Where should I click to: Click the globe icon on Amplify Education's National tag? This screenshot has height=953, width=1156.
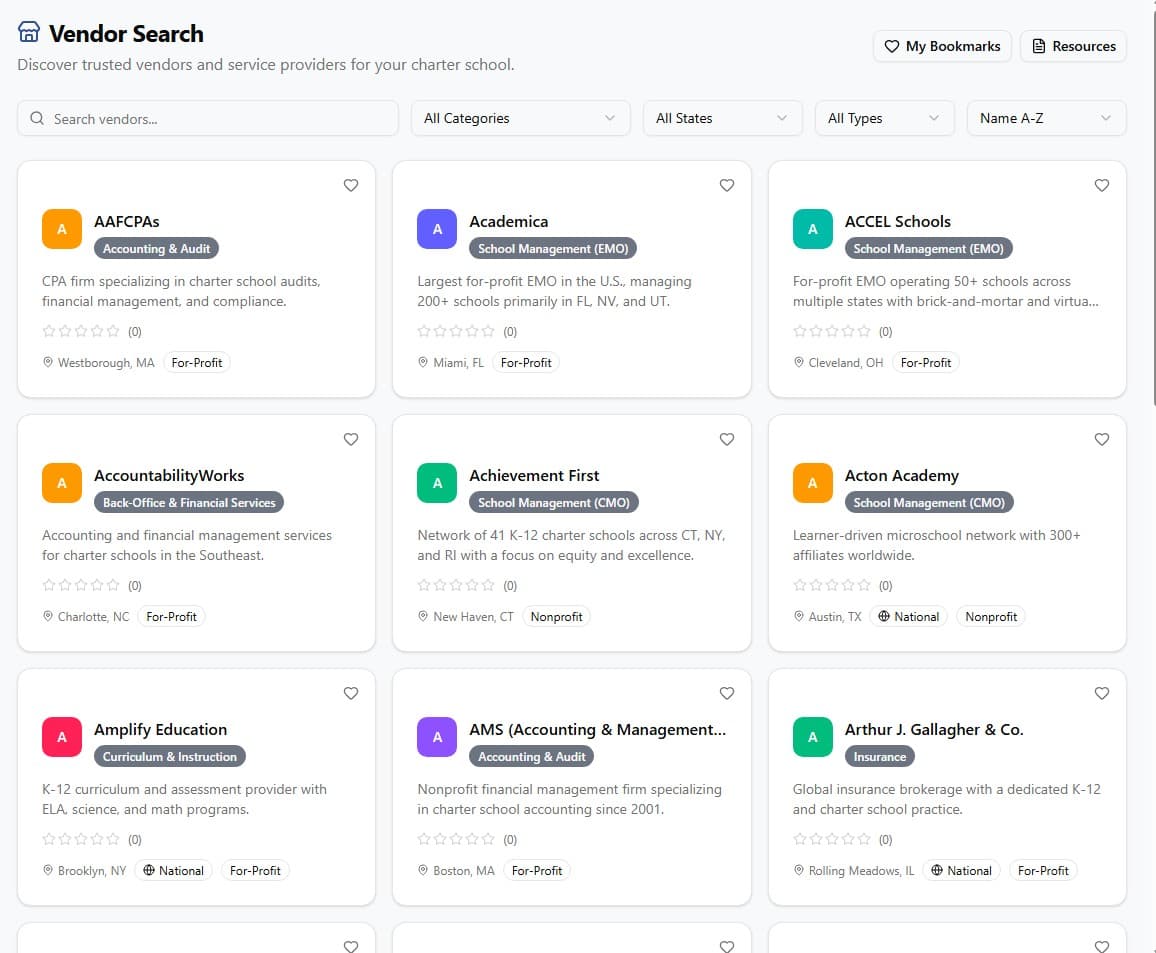(x=149, y=870)
